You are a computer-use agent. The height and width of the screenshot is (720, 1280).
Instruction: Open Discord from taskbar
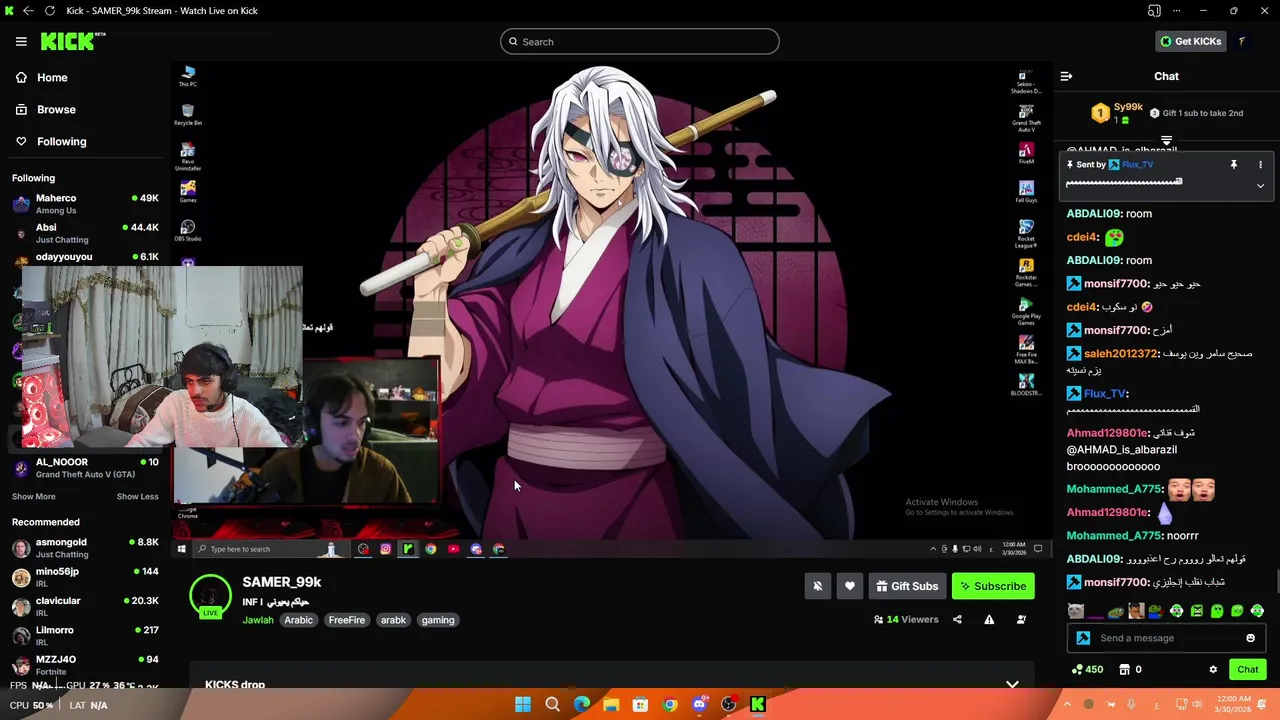pos(699,705)
